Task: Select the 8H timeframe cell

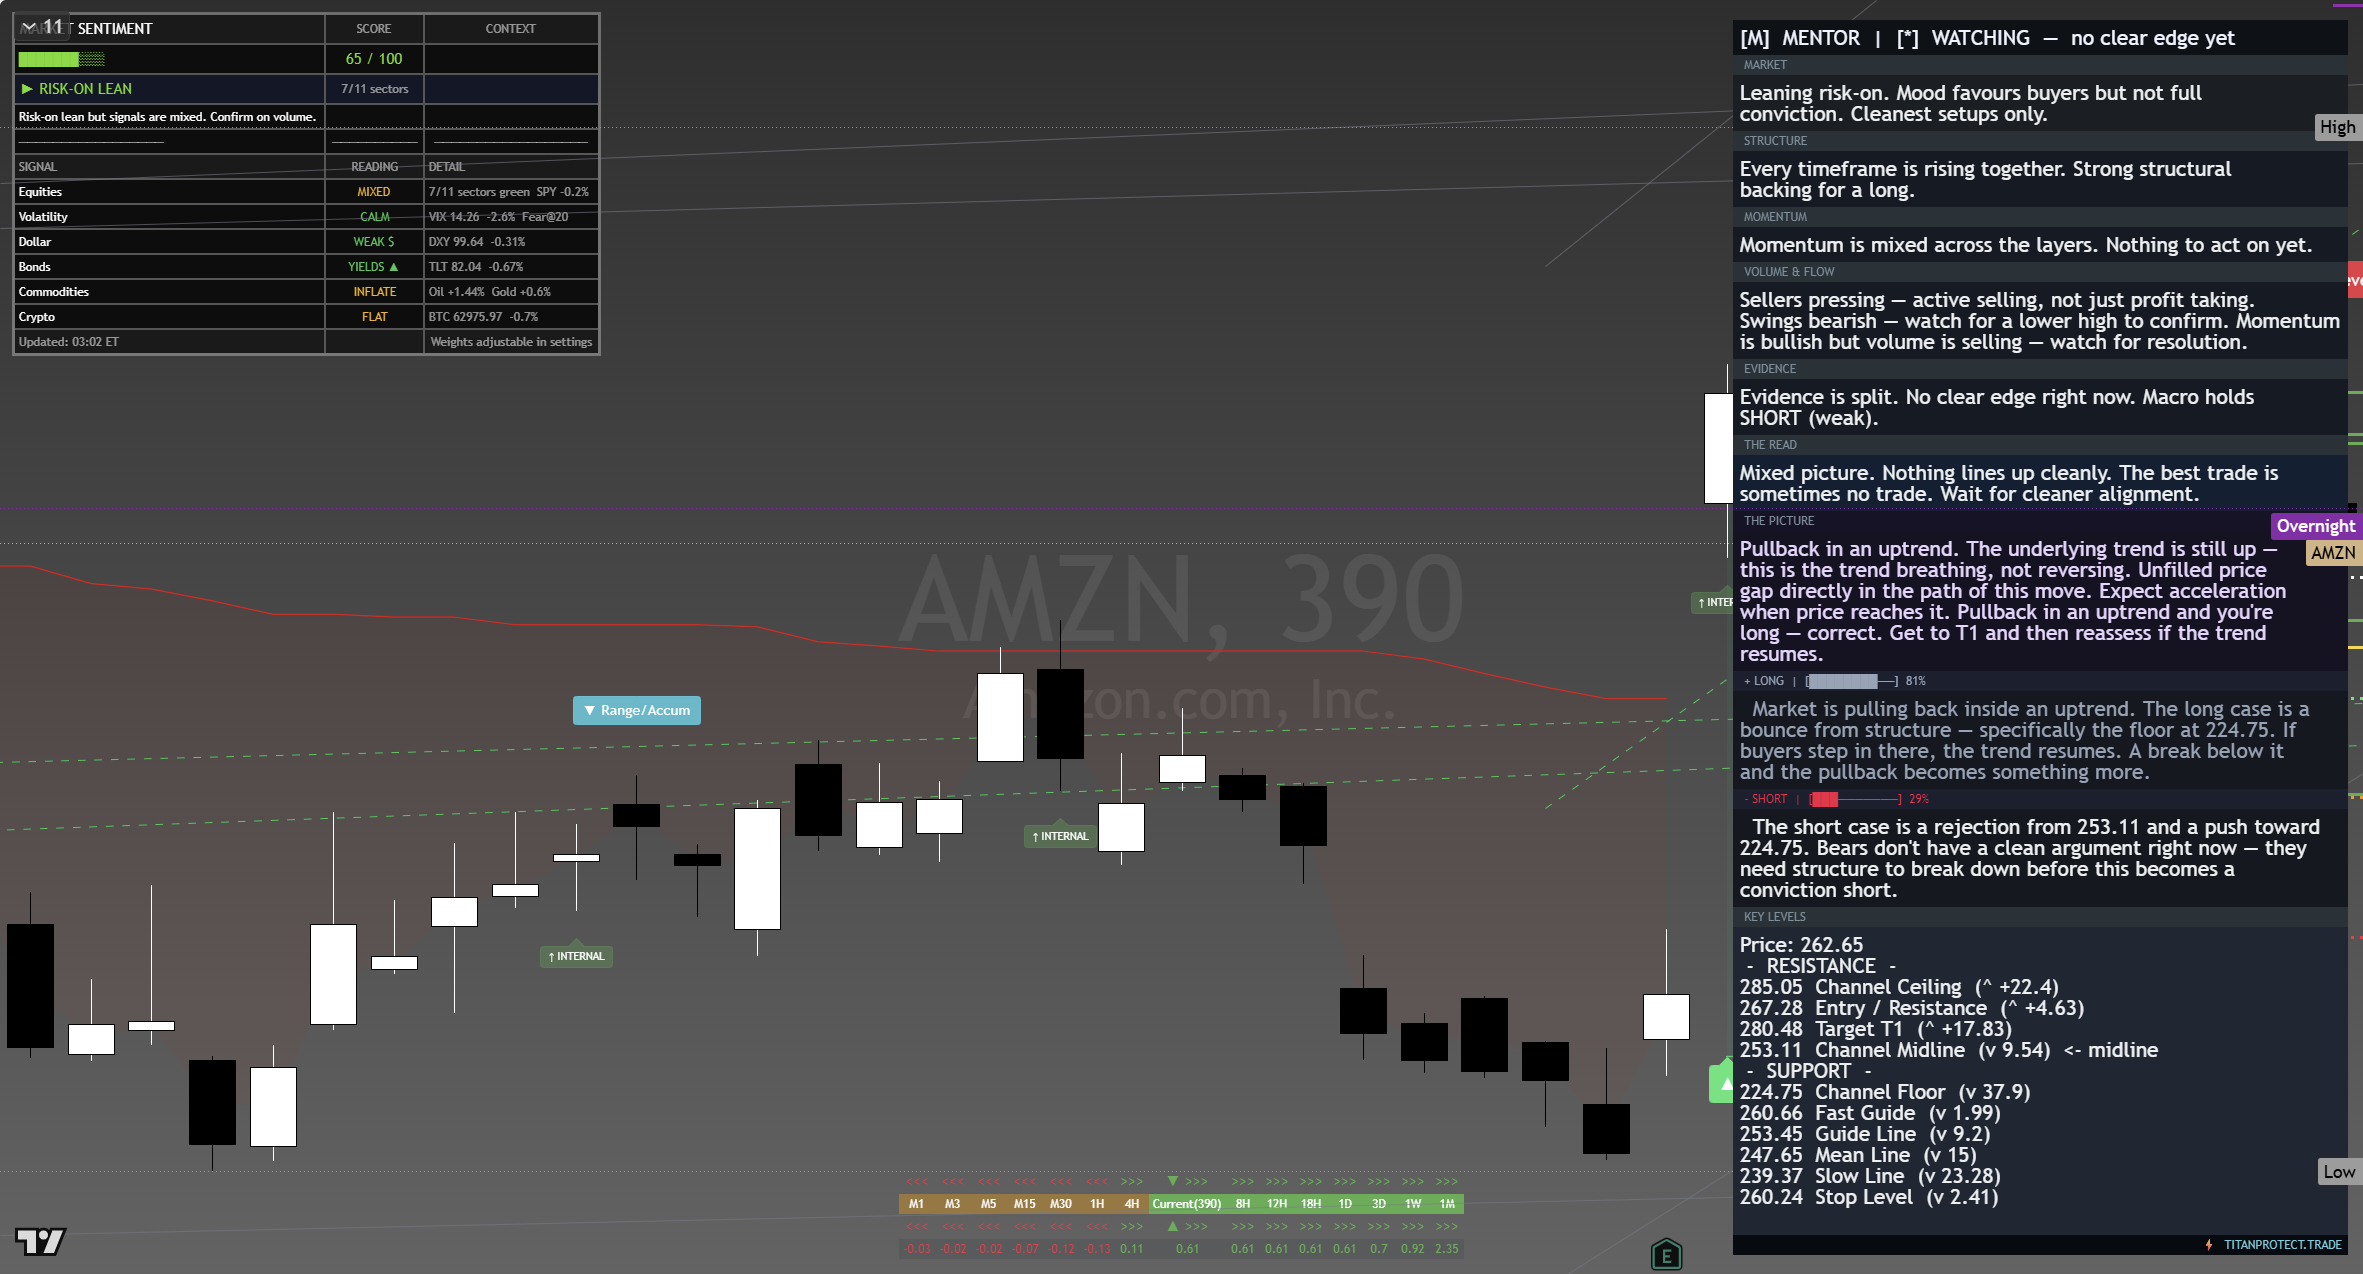Action: point(1243,1204)
